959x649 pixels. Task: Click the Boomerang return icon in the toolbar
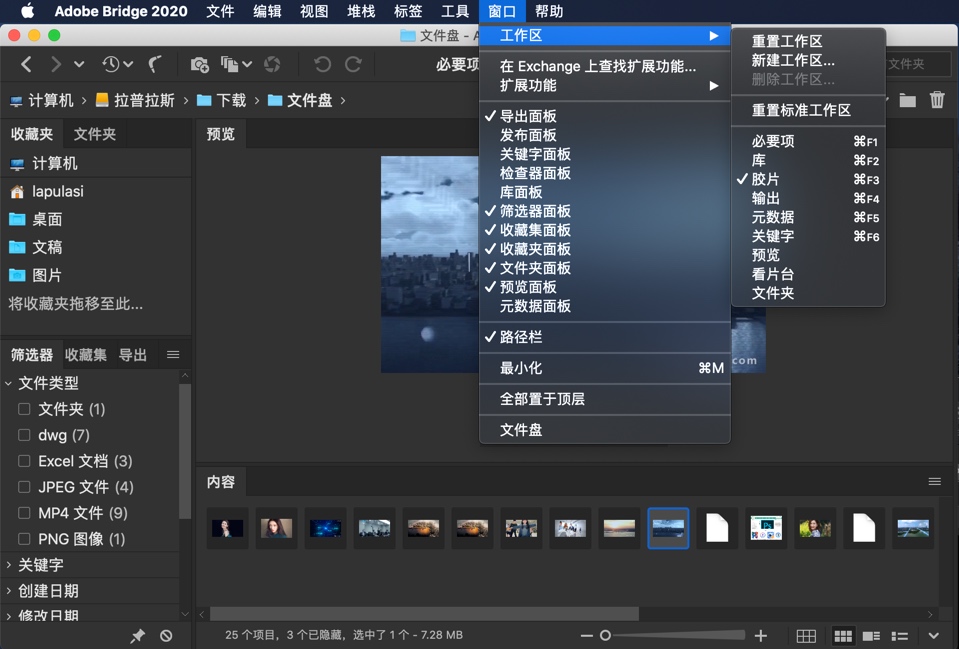155,63
